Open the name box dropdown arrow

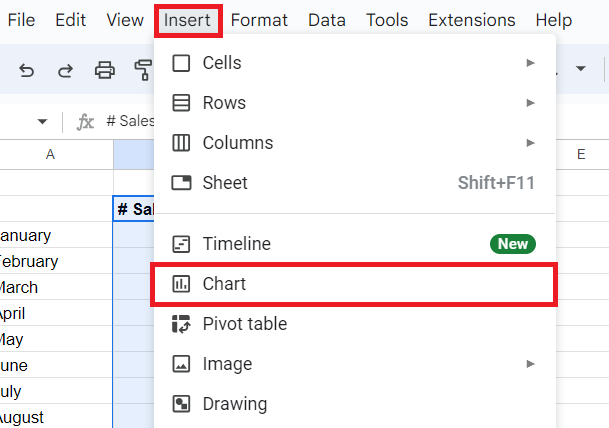pyautogui.click(x=42, y=122)
